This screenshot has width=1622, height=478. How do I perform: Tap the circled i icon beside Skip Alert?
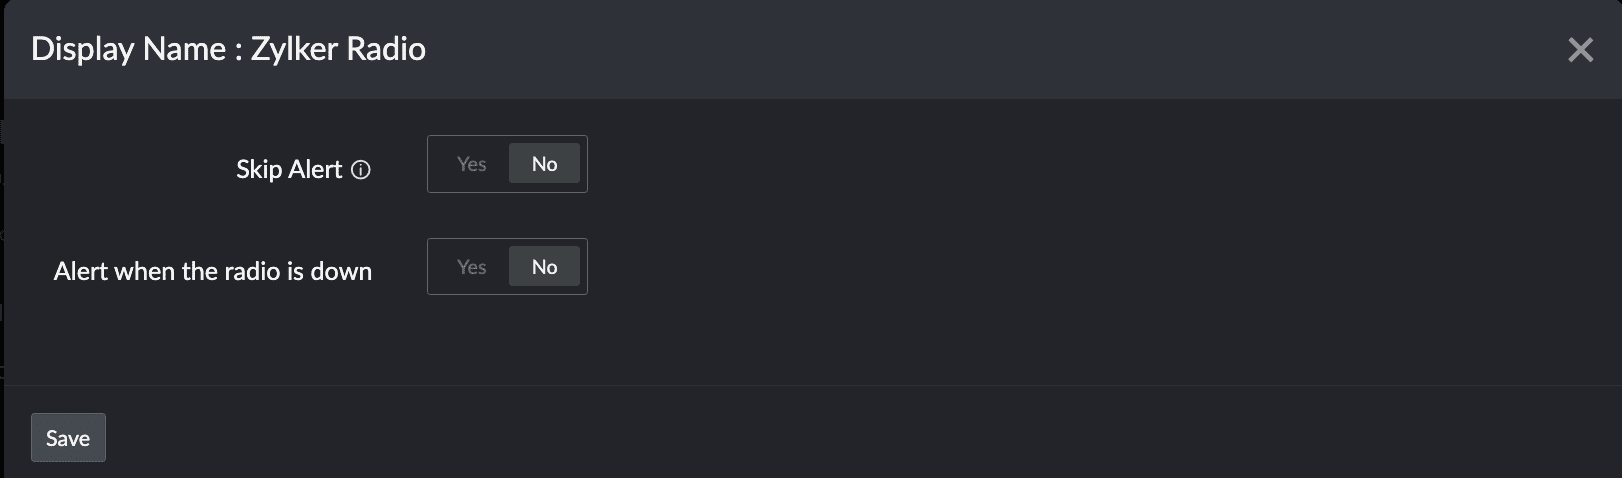pyautogui.click(x=362, y=170)
